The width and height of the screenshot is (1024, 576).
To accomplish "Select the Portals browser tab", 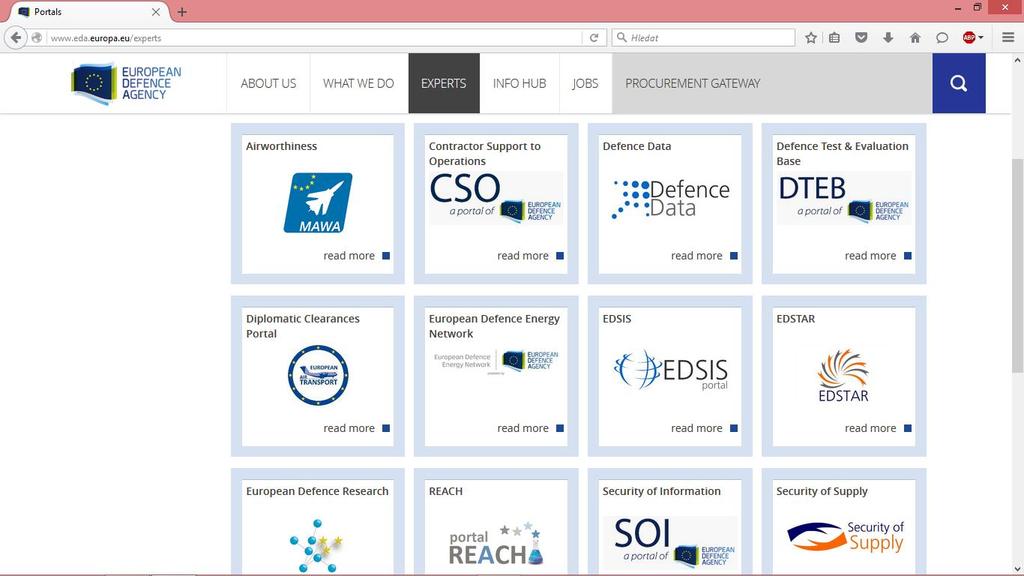I will coord(88,12).
